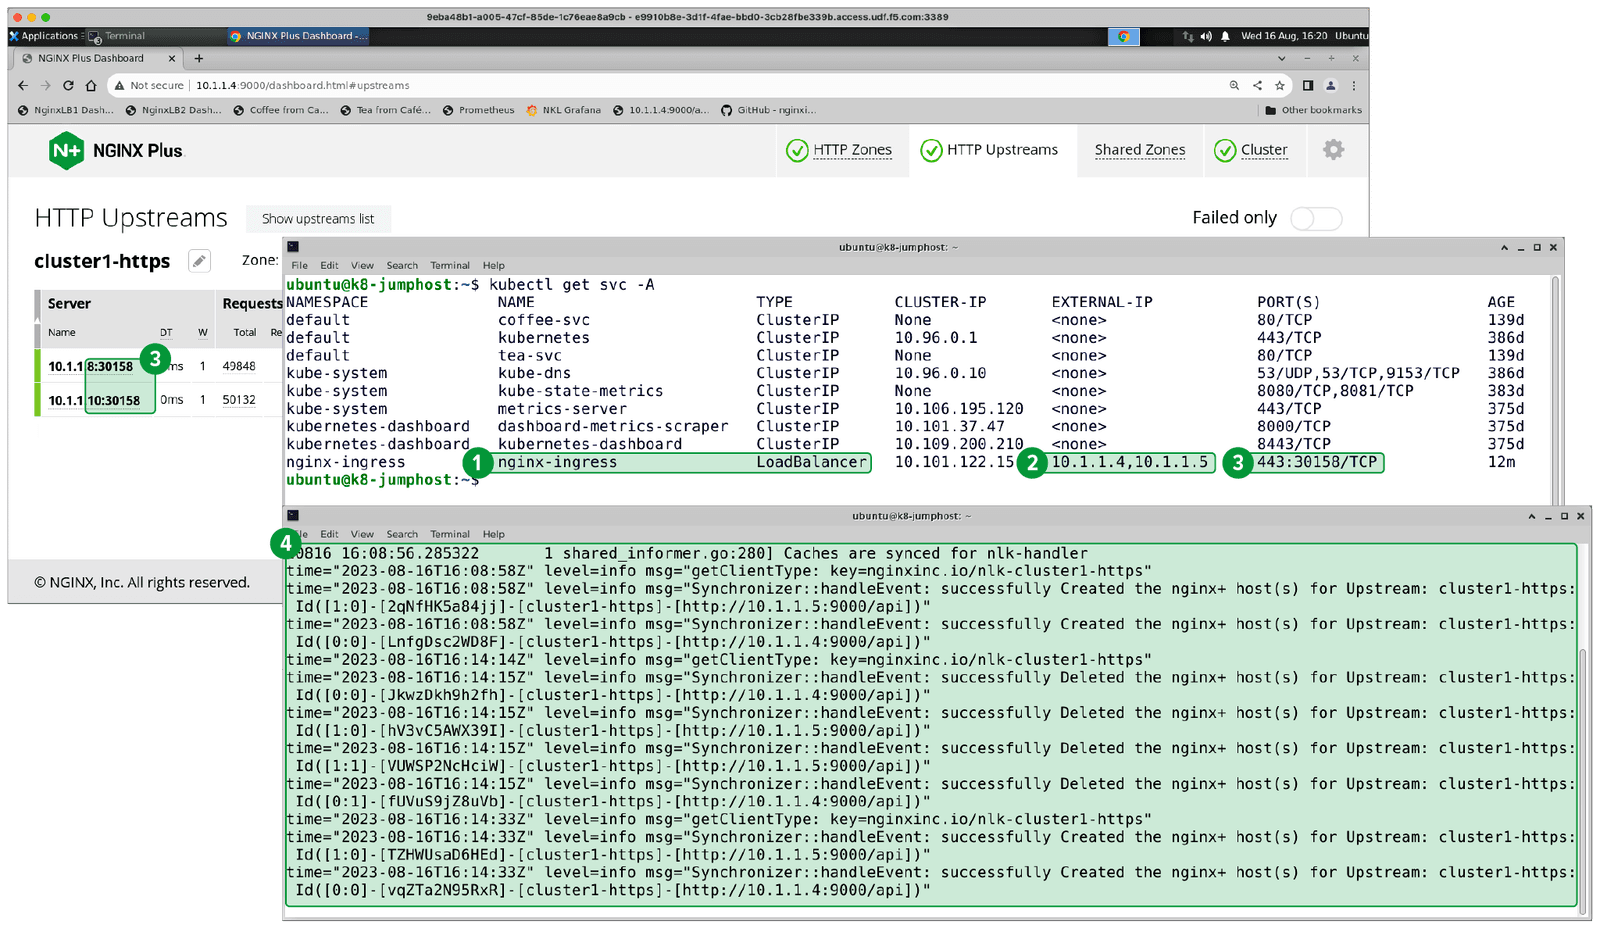Click the Show upstreams list button
This screenshot has height=928, width=1600.
[x=318, y=218]
